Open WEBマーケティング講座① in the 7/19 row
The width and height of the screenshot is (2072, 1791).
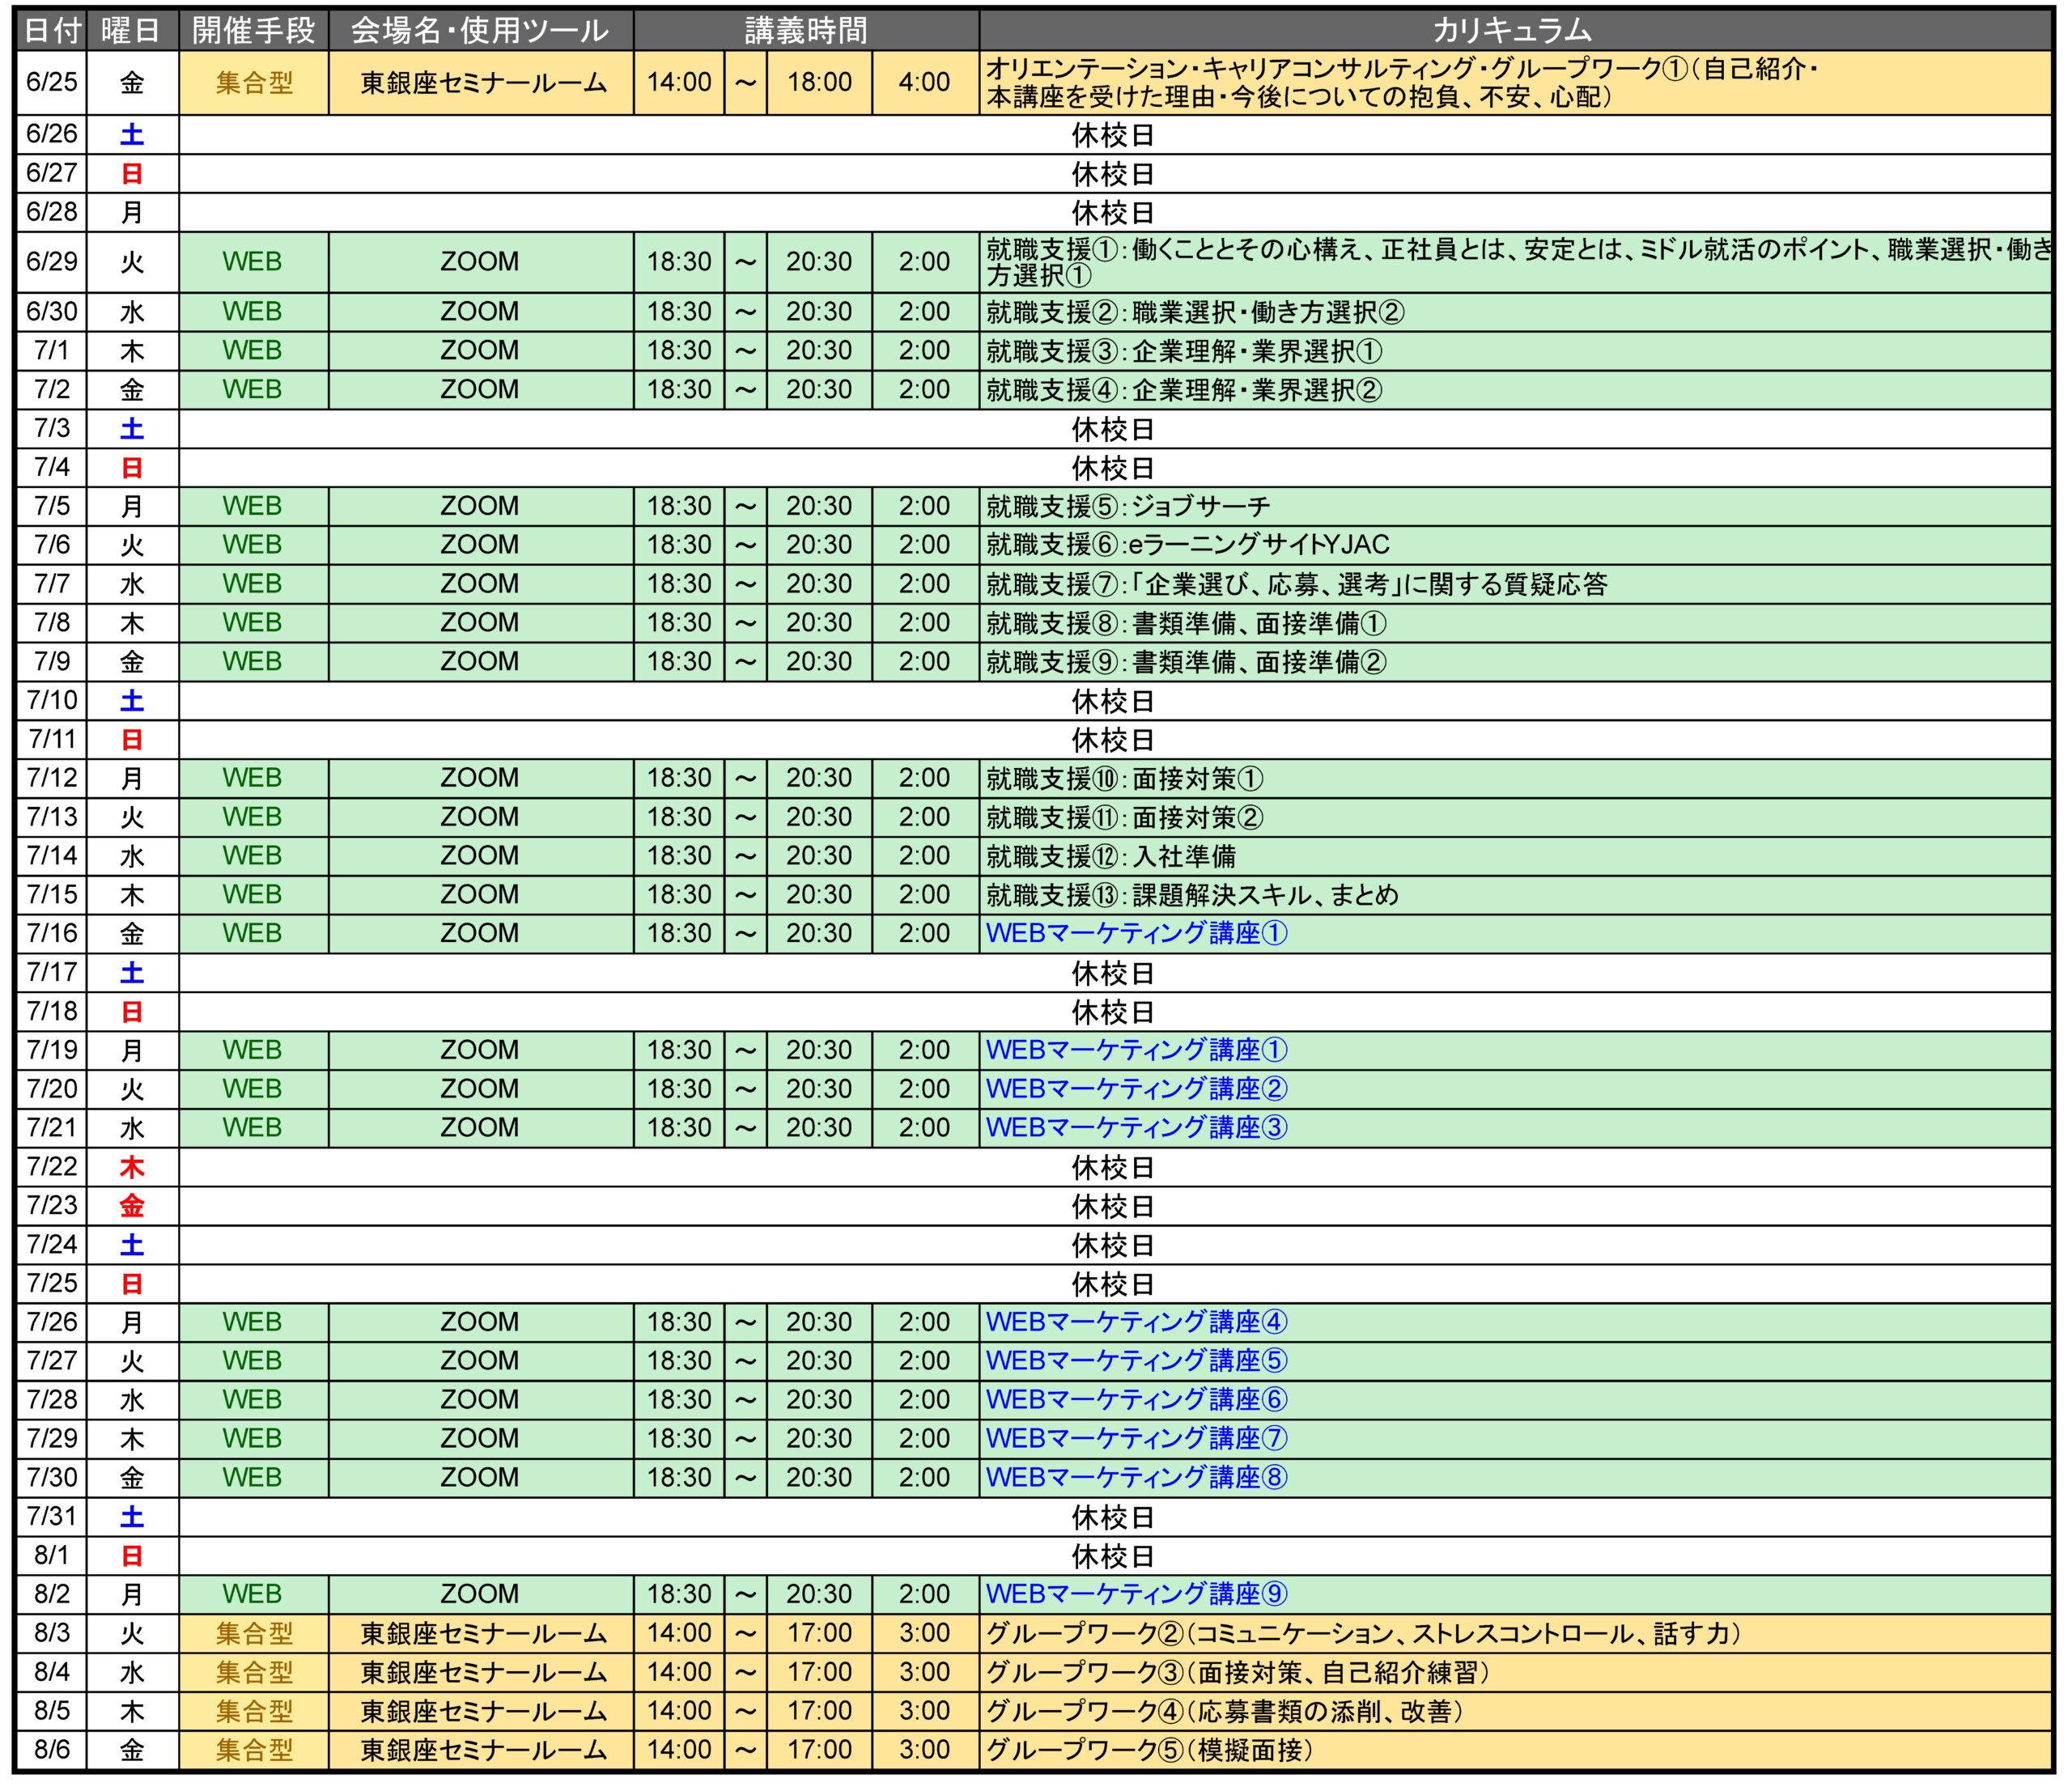coord(1137,1050)
